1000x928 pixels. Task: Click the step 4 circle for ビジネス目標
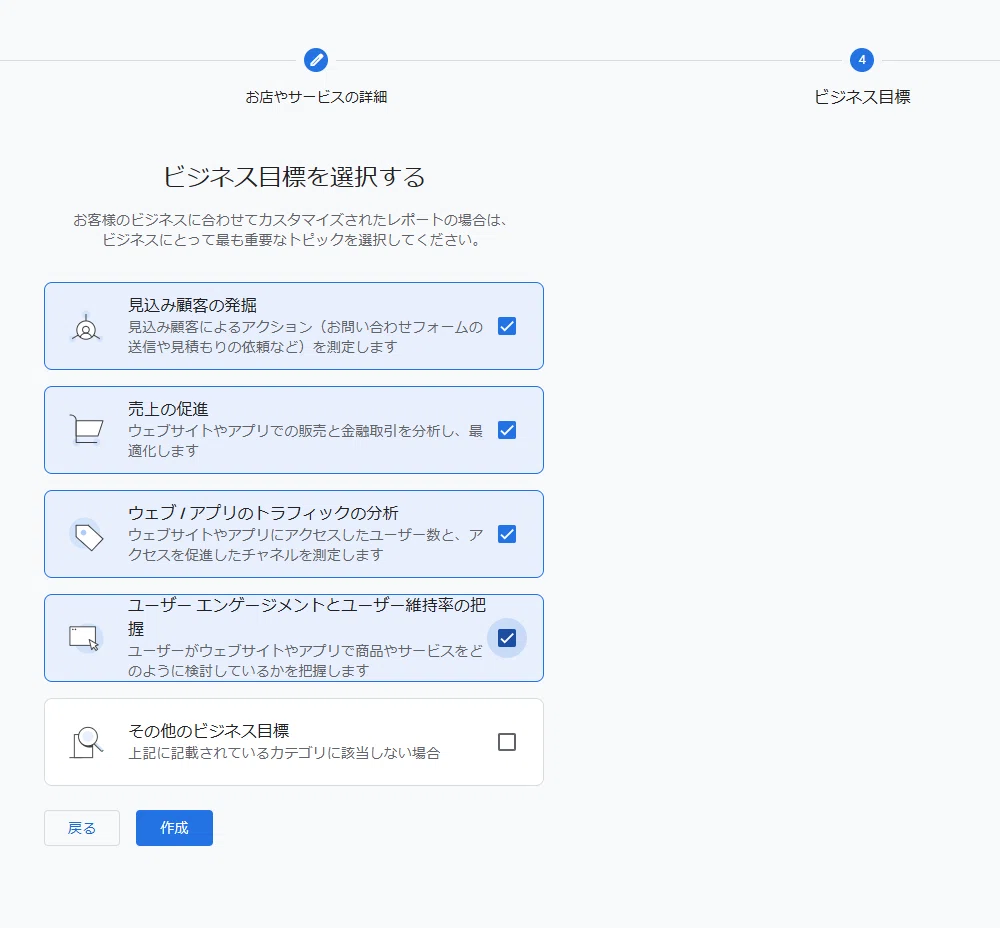tap(862, 60)
